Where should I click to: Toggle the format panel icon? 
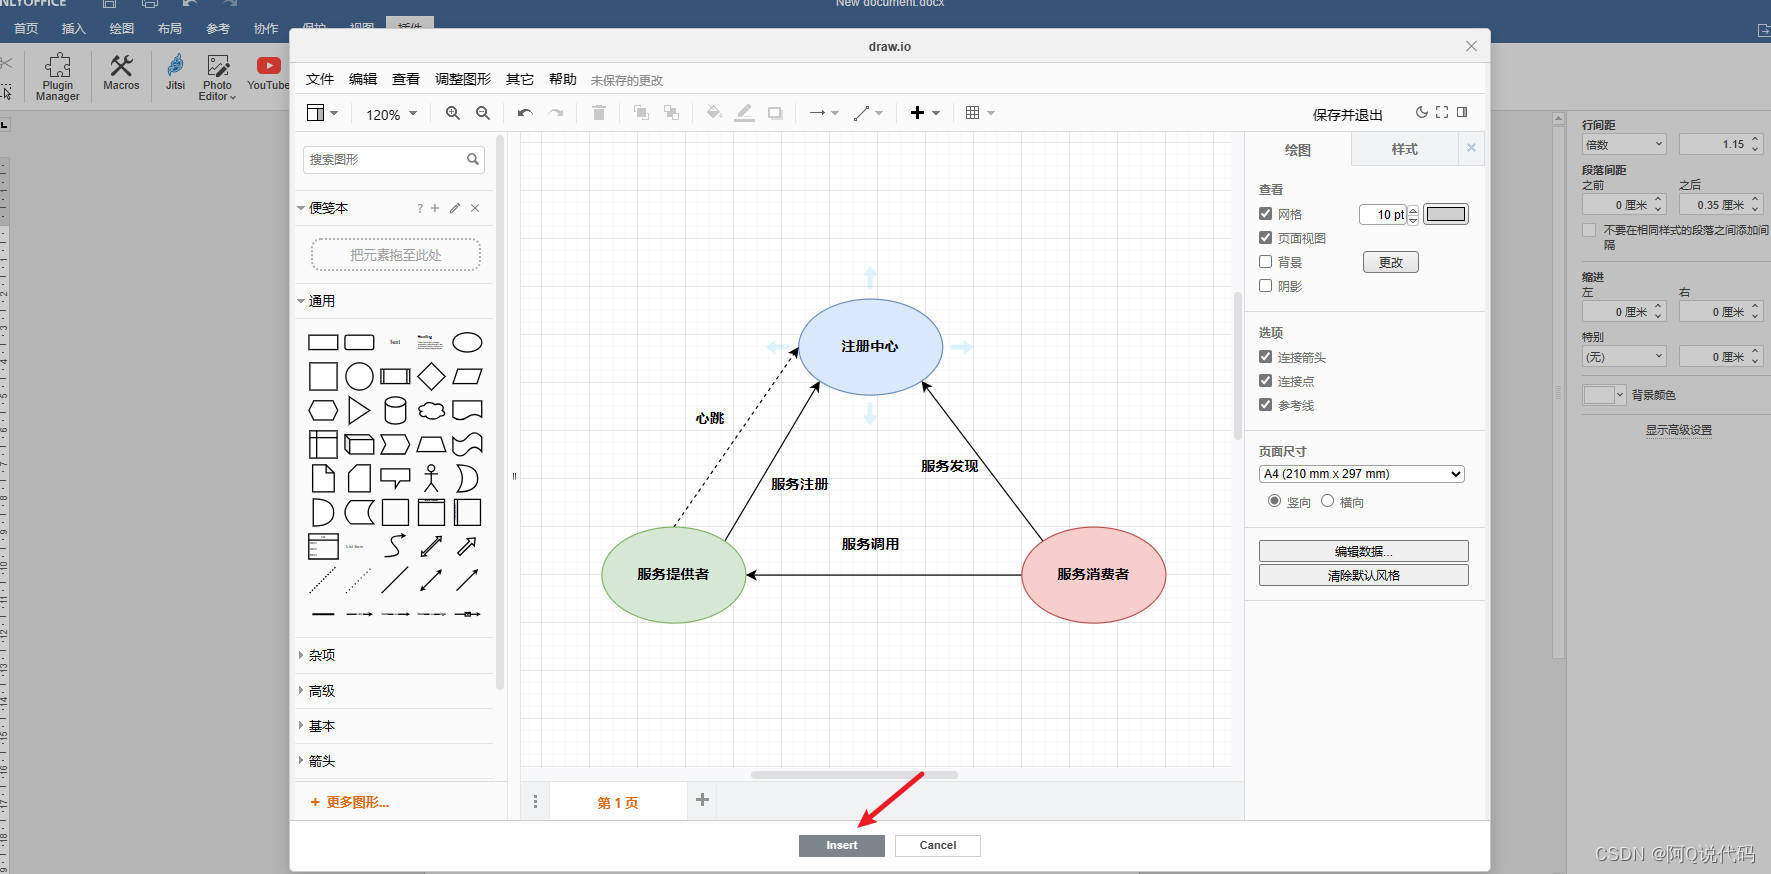(x=1462, y=113)
